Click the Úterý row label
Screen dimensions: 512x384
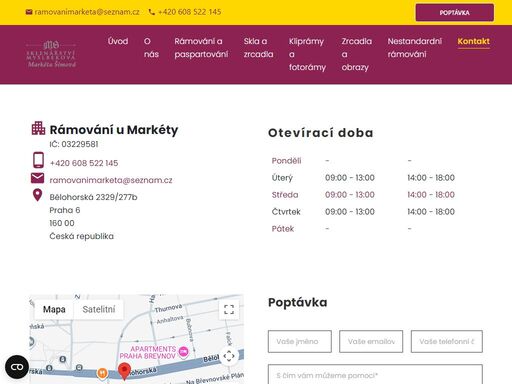(x=282, y=178)
